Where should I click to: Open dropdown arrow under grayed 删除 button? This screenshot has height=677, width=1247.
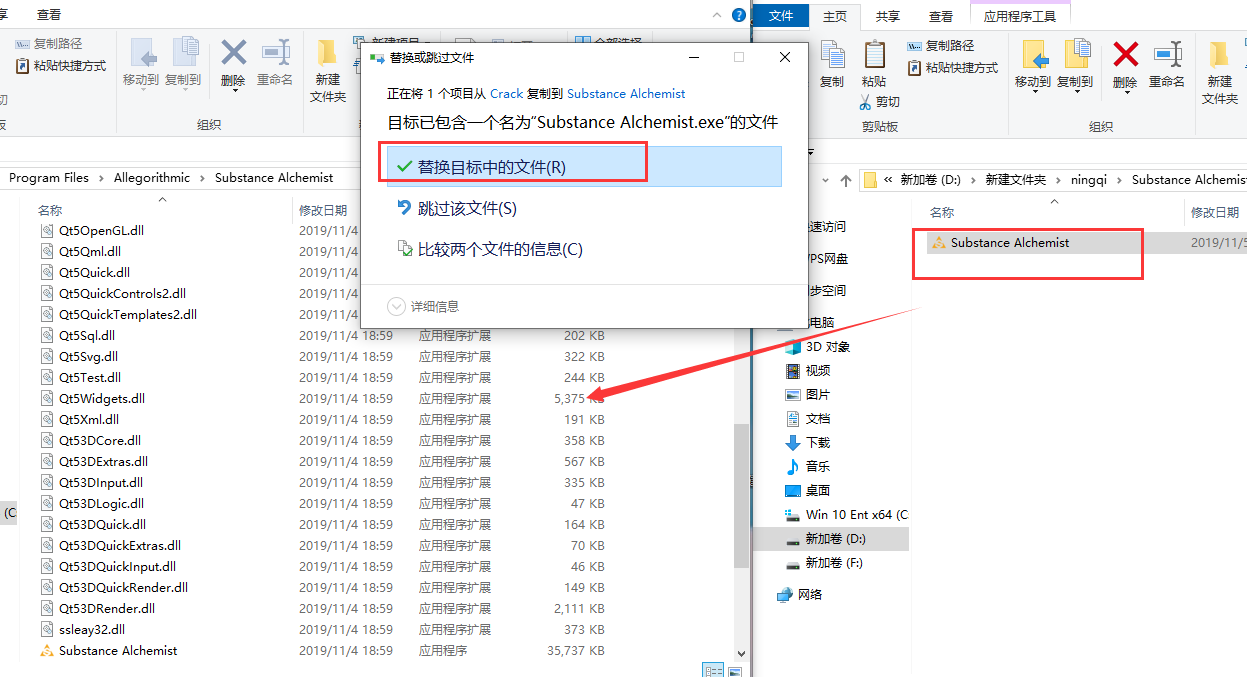[x=234, y=92]
